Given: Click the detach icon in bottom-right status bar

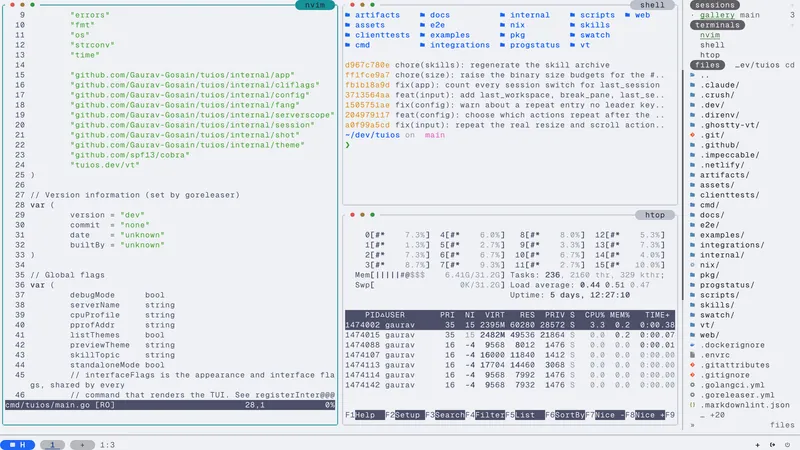Looking at the screenshot, I should (x=772, y=445).
